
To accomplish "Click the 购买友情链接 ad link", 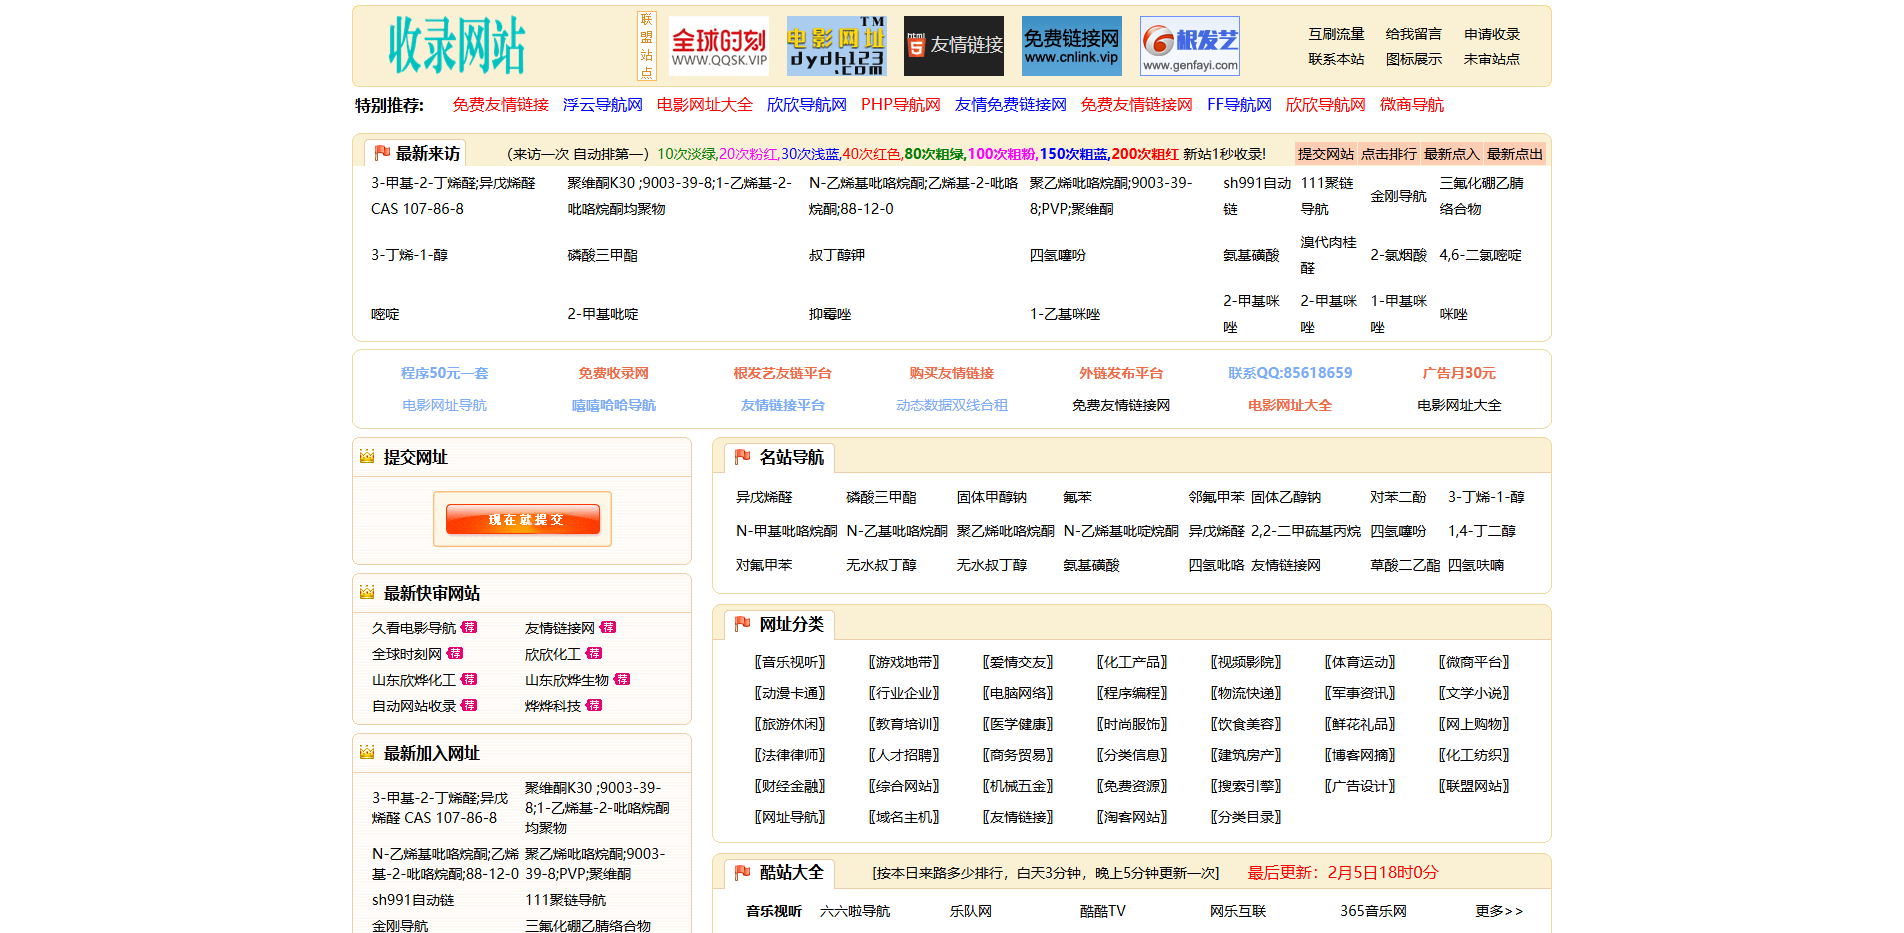I will (951, 373).
